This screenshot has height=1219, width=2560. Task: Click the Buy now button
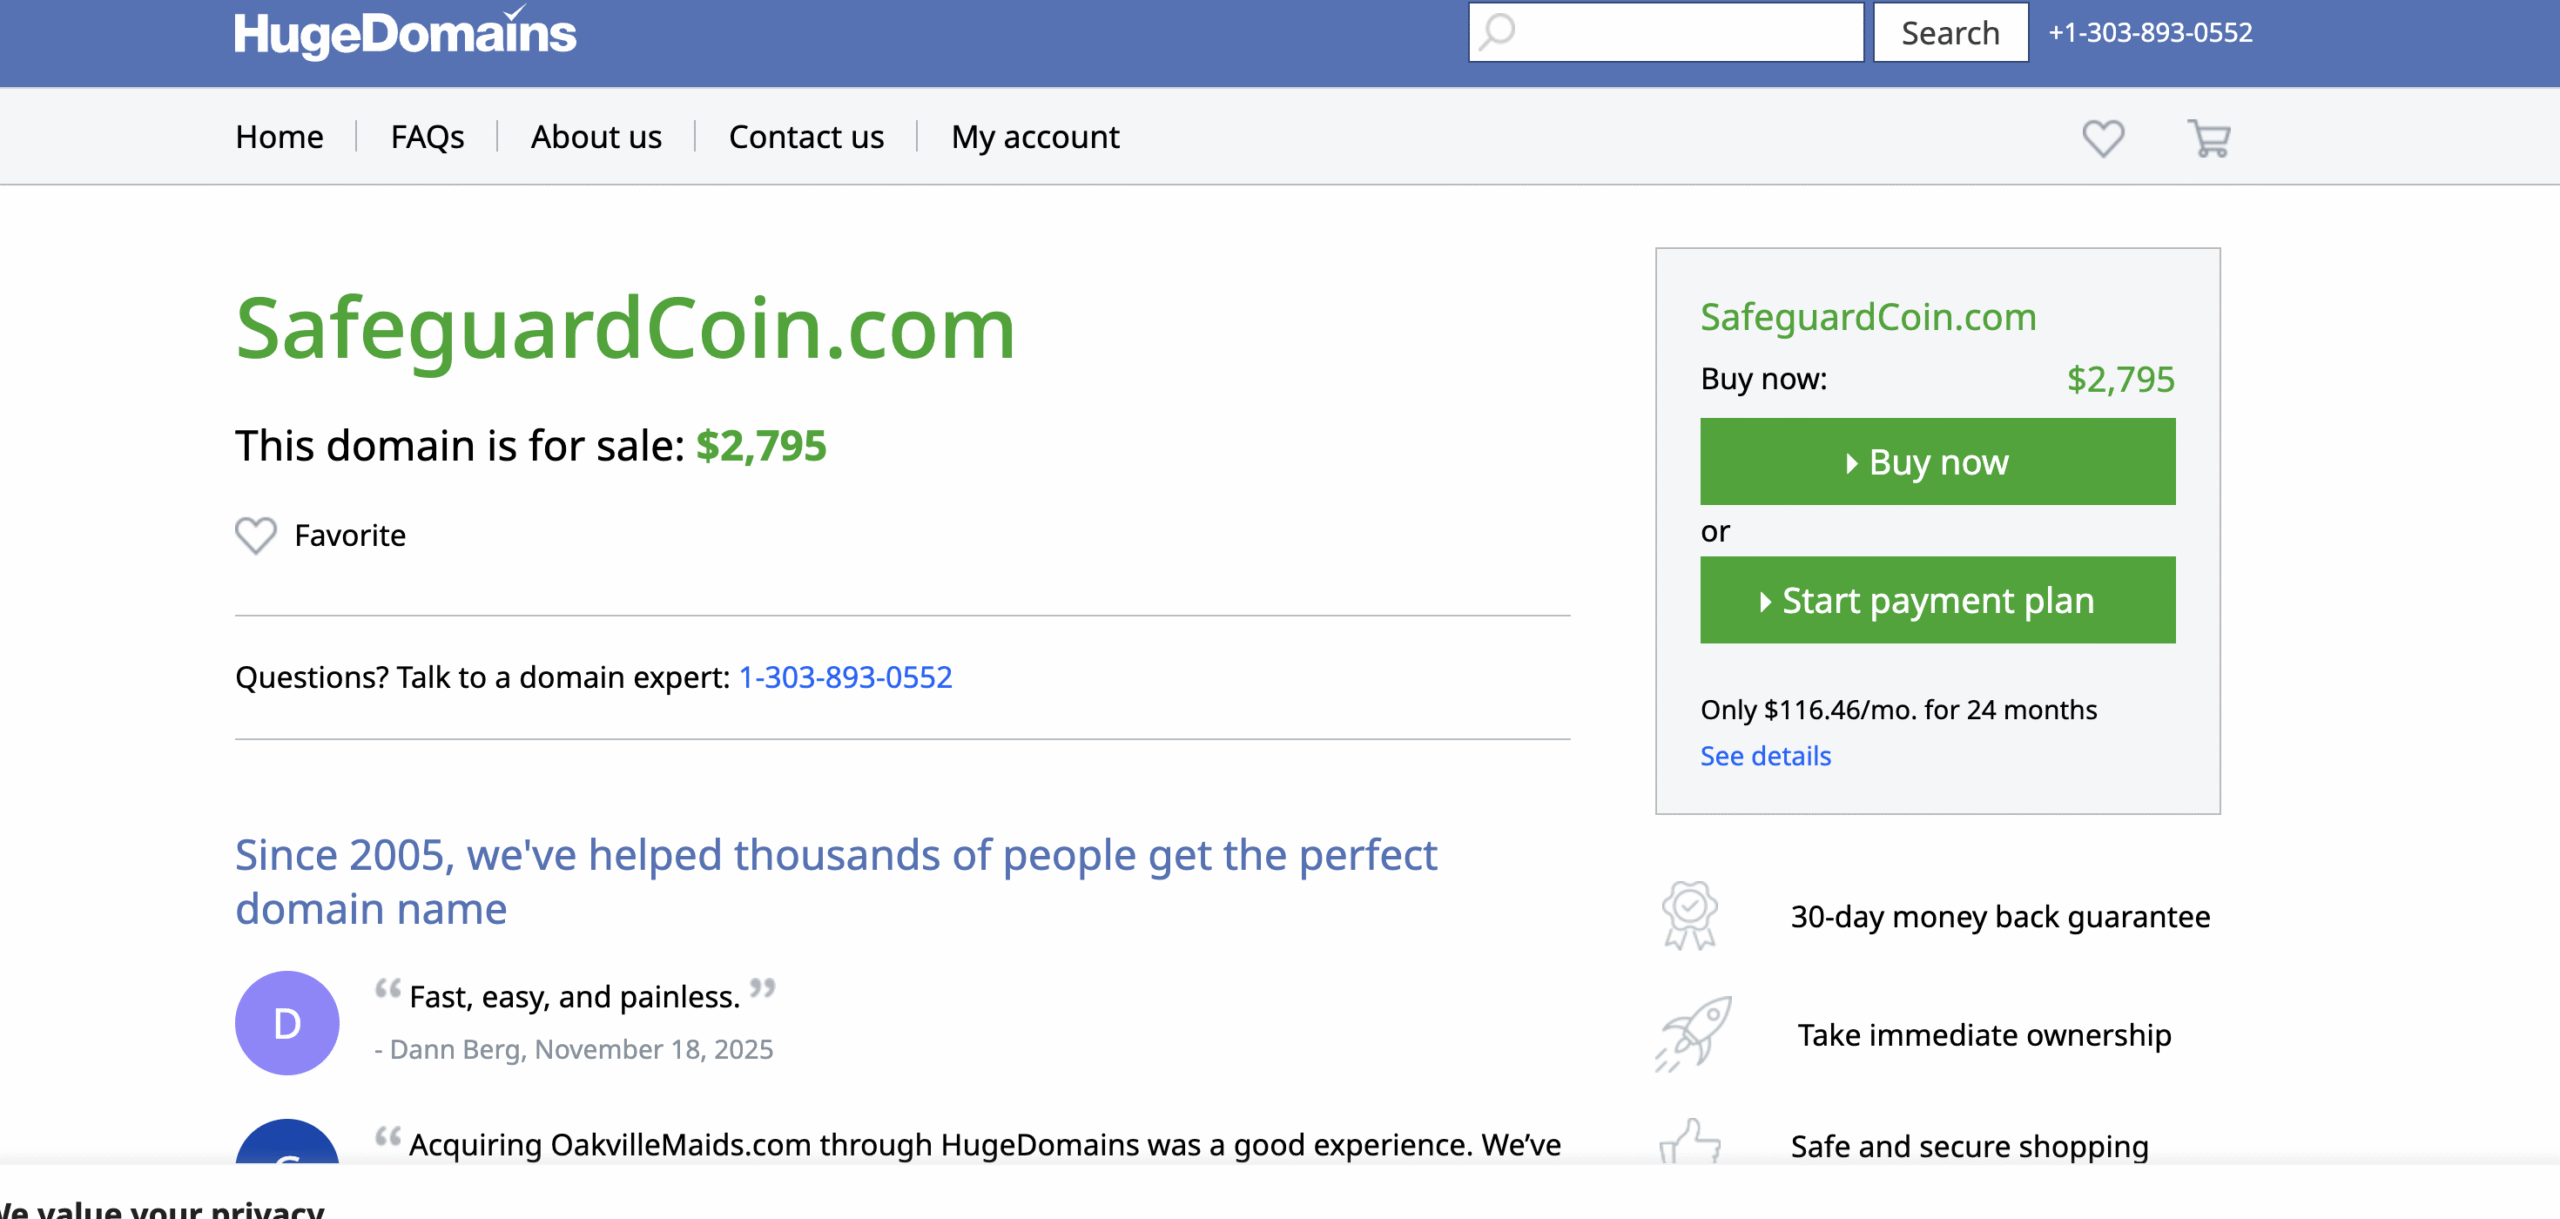point(1936,461)
